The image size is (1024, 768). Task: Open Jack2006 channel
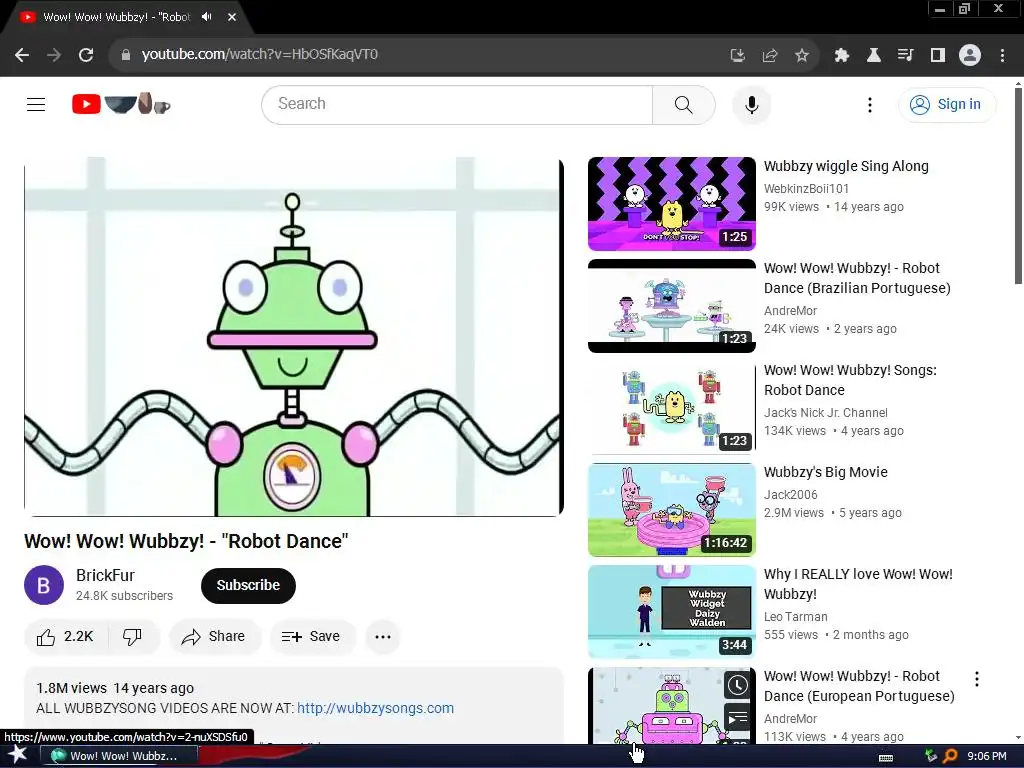coord(791,495)
